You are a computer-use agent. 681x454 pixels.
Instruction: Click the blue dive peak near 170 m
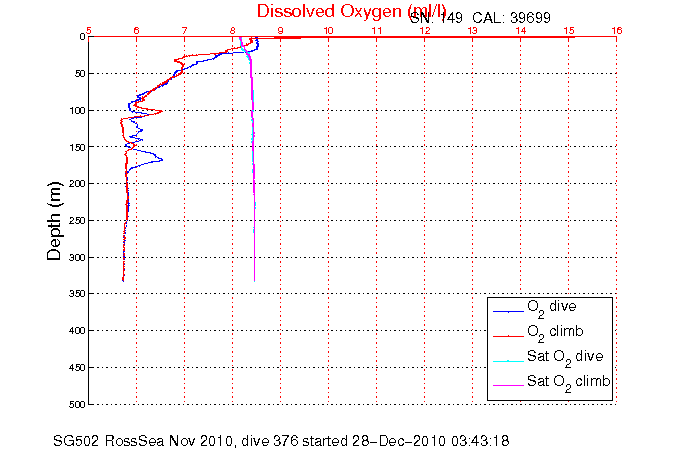(162, 160)
